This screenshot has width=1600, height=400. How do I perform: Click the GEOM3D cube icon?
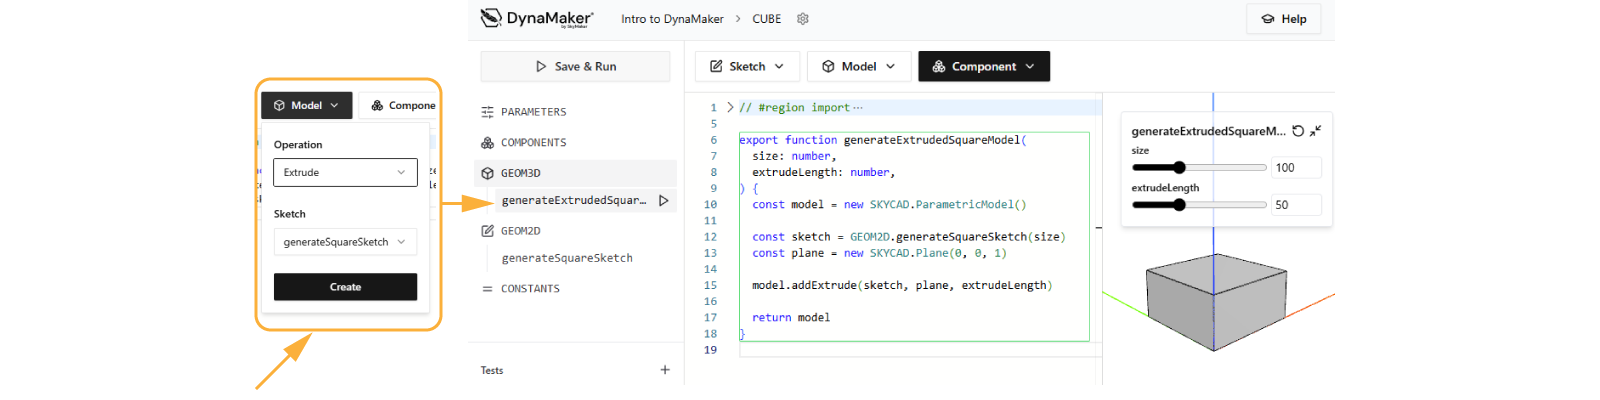[x=487, y=173]
